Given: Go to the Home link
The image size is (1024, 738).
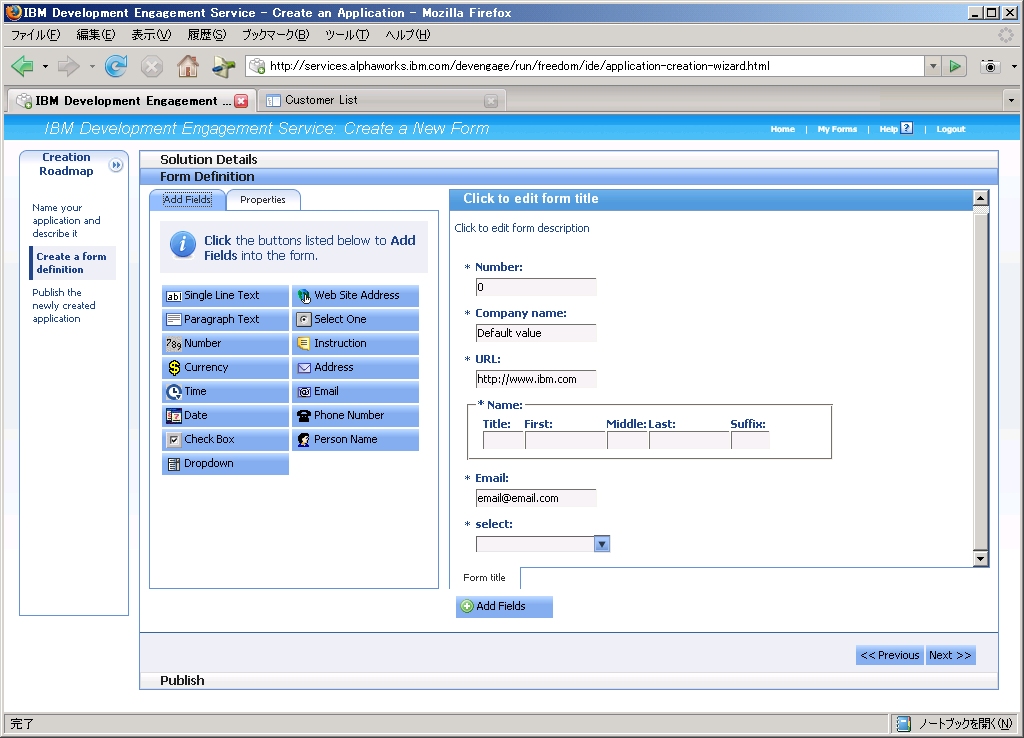Looking at the screenshot, I should click(782, 129).
